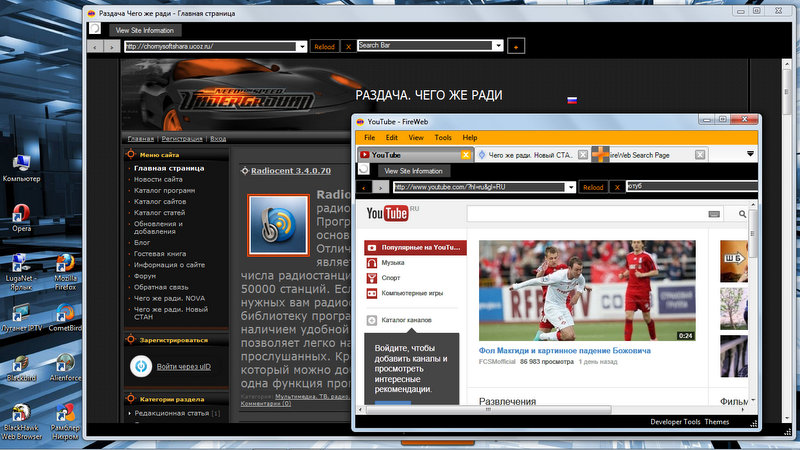Open Новости сайта in site menu
The width and height of the screenshot is (800, 450).
click(158, 180)
